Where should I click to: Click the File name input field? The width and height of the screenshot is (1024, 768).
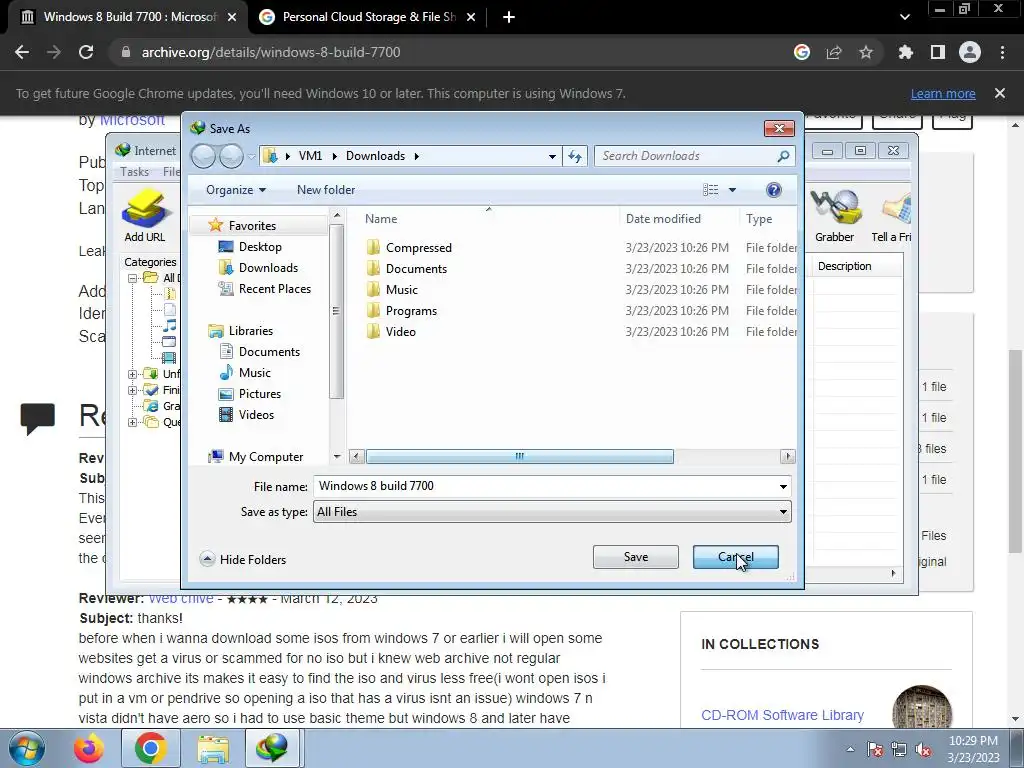click(x=545, y=486)
